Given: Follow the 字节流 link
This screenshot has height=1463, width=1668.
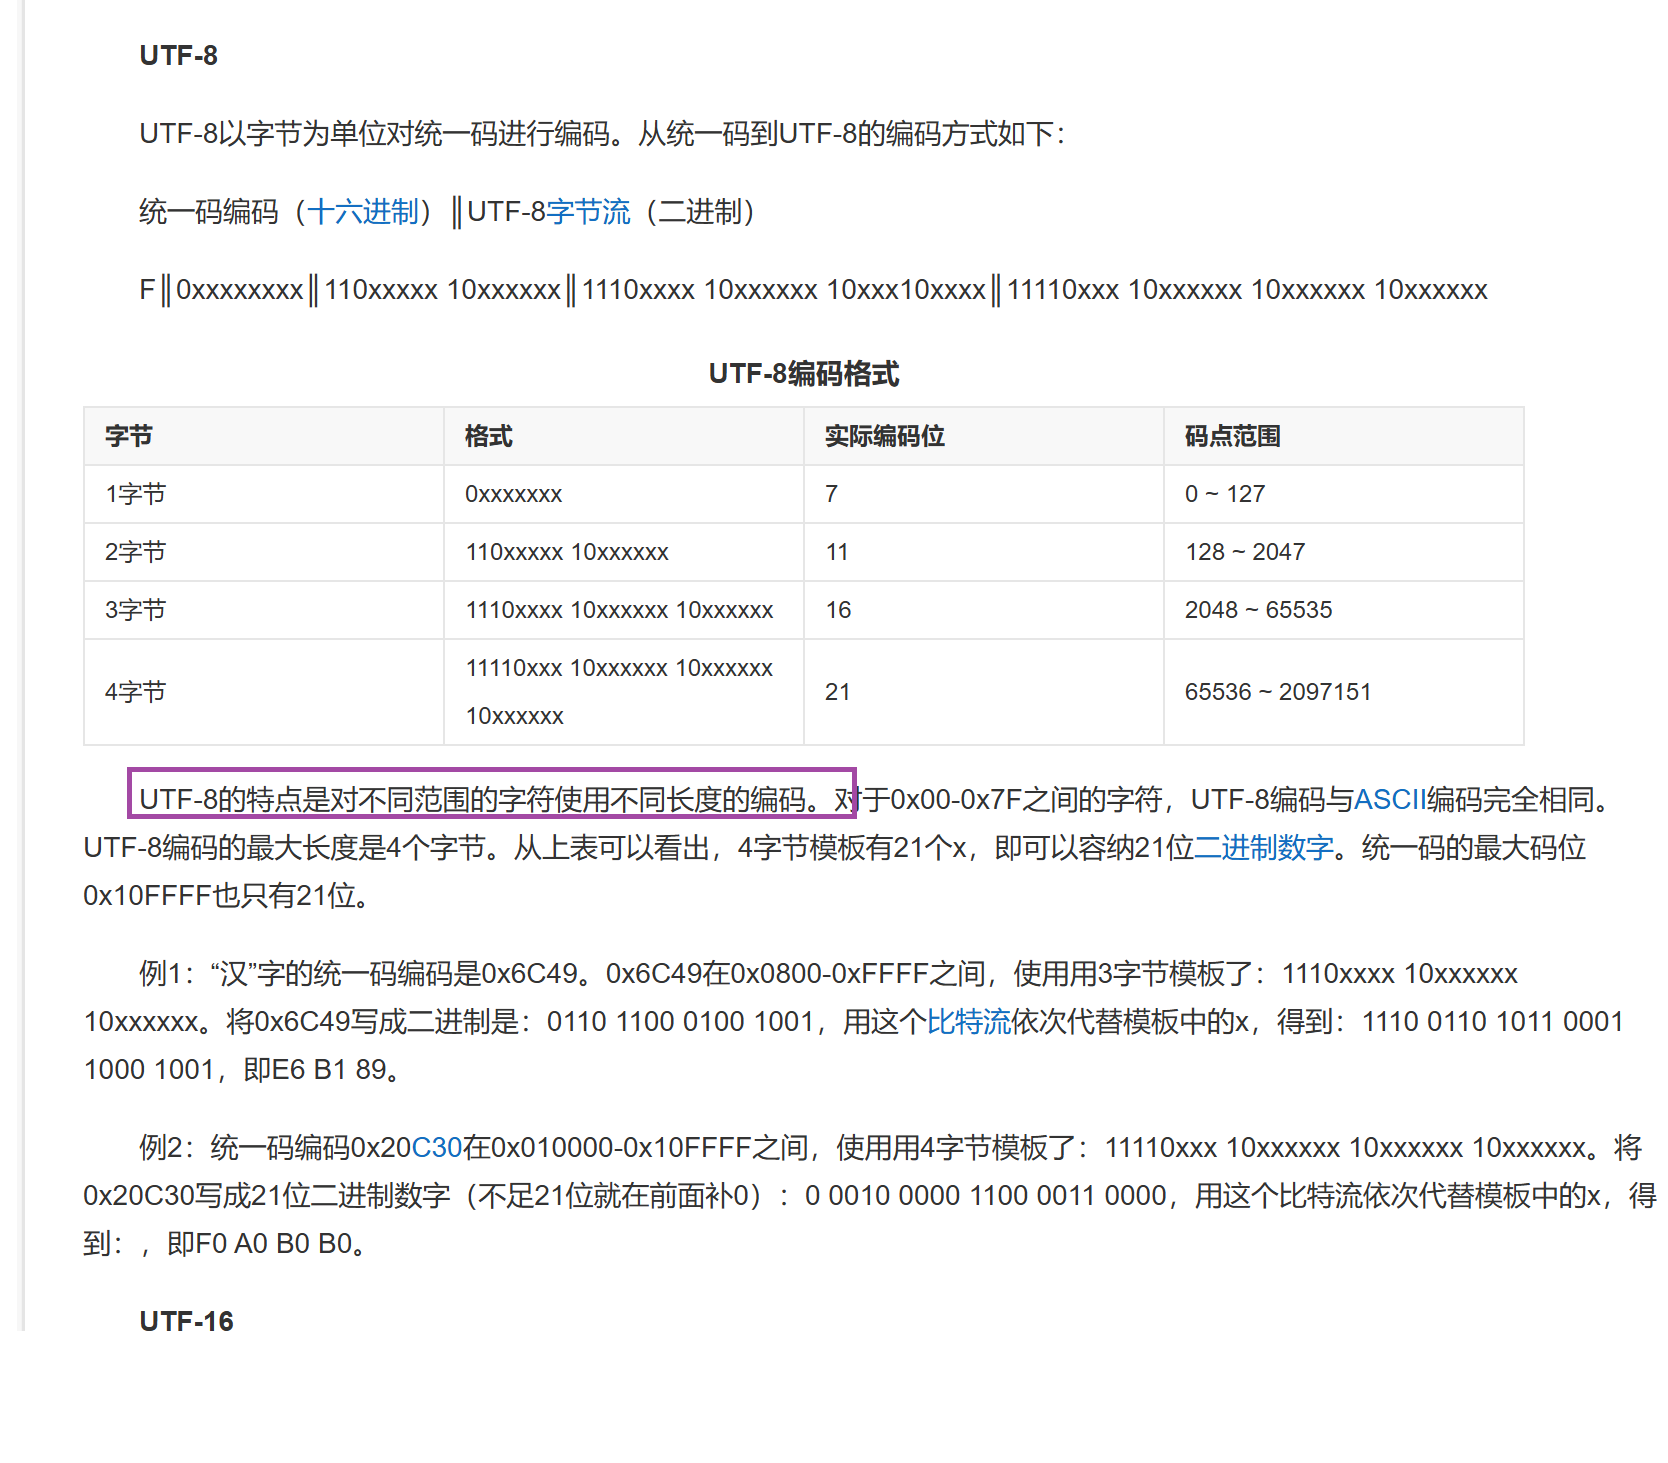Looking at the screenshot, I should coord(588,212).
